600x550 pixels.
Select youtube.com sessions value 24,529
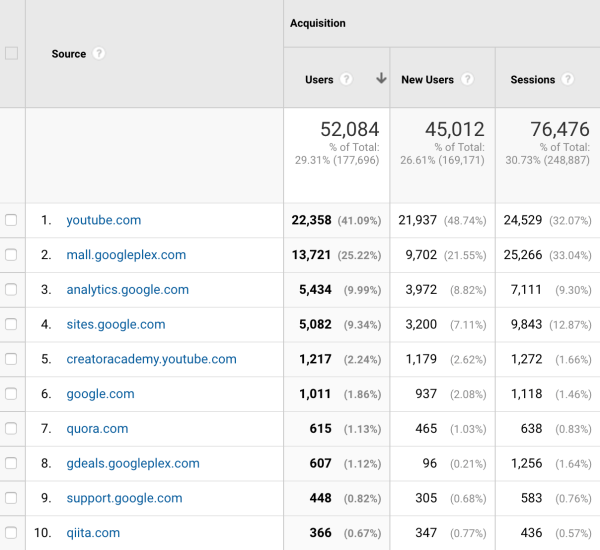[523, 220]
